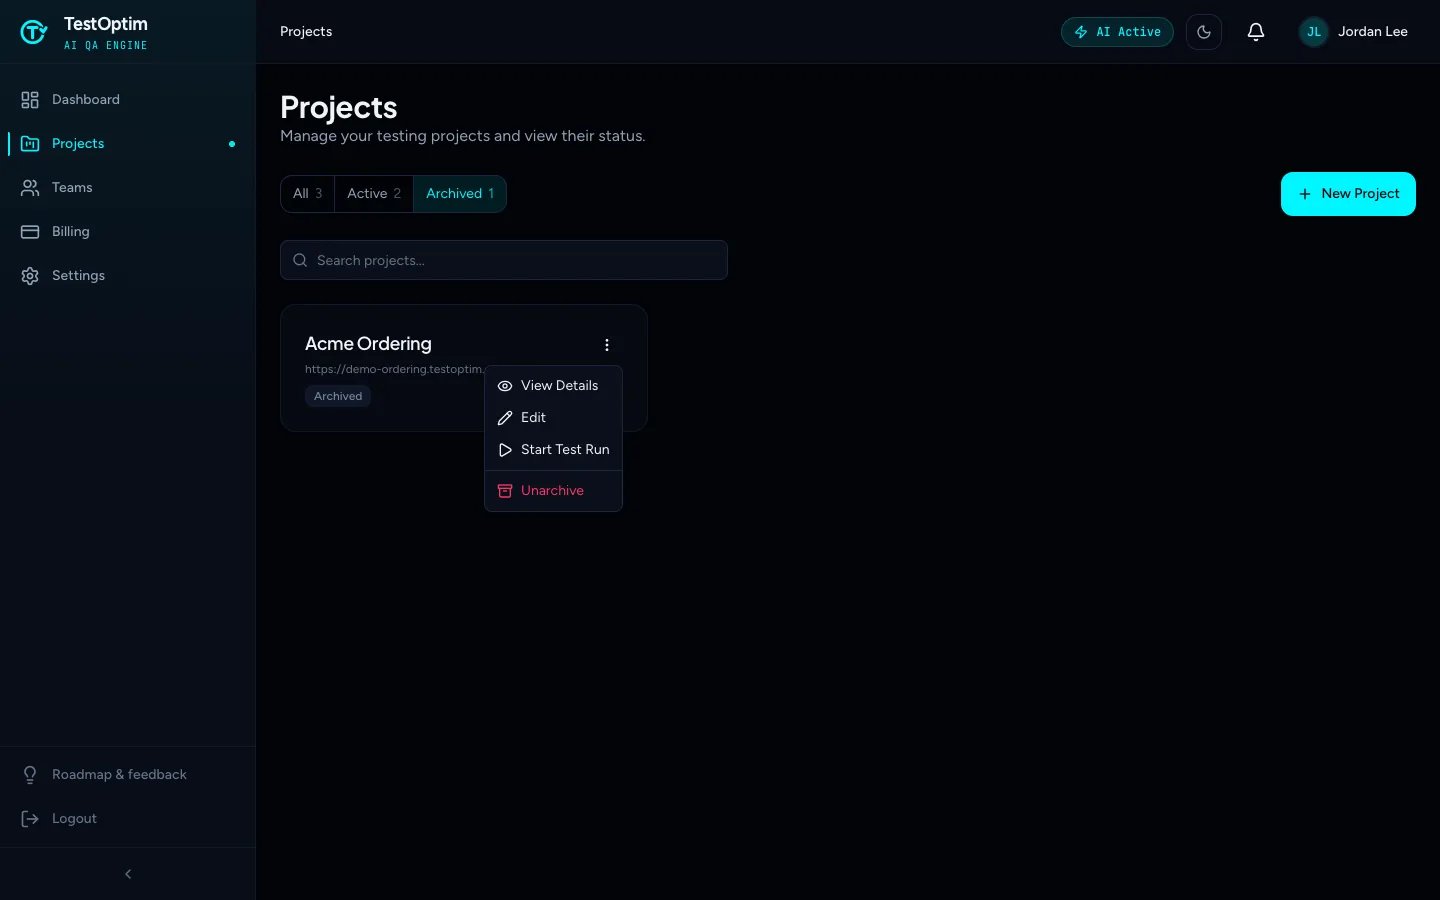Click the JL avatar circle
Screen dimensions: 1440x900
coord(1314,32)
